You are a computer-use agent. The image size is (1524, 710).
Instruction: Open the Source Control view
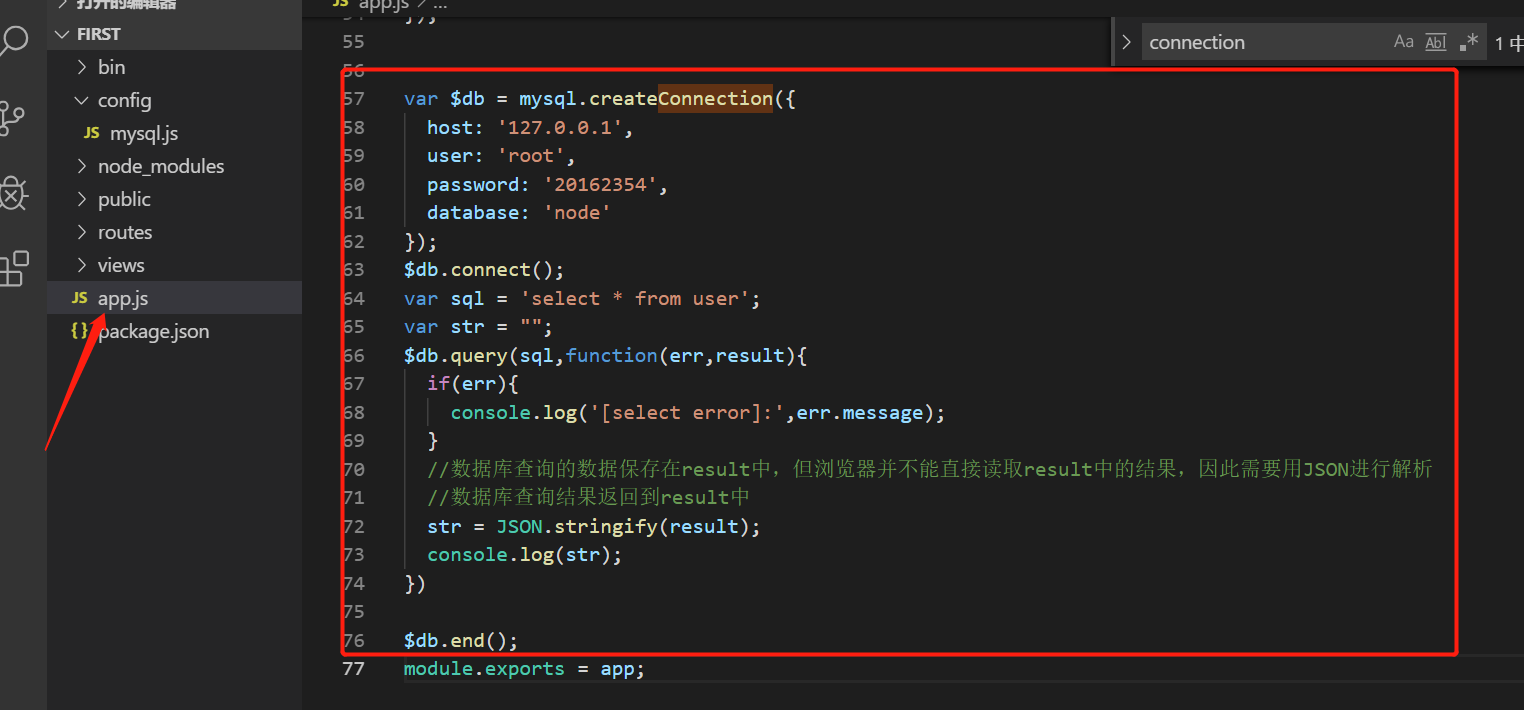(12, 118)
